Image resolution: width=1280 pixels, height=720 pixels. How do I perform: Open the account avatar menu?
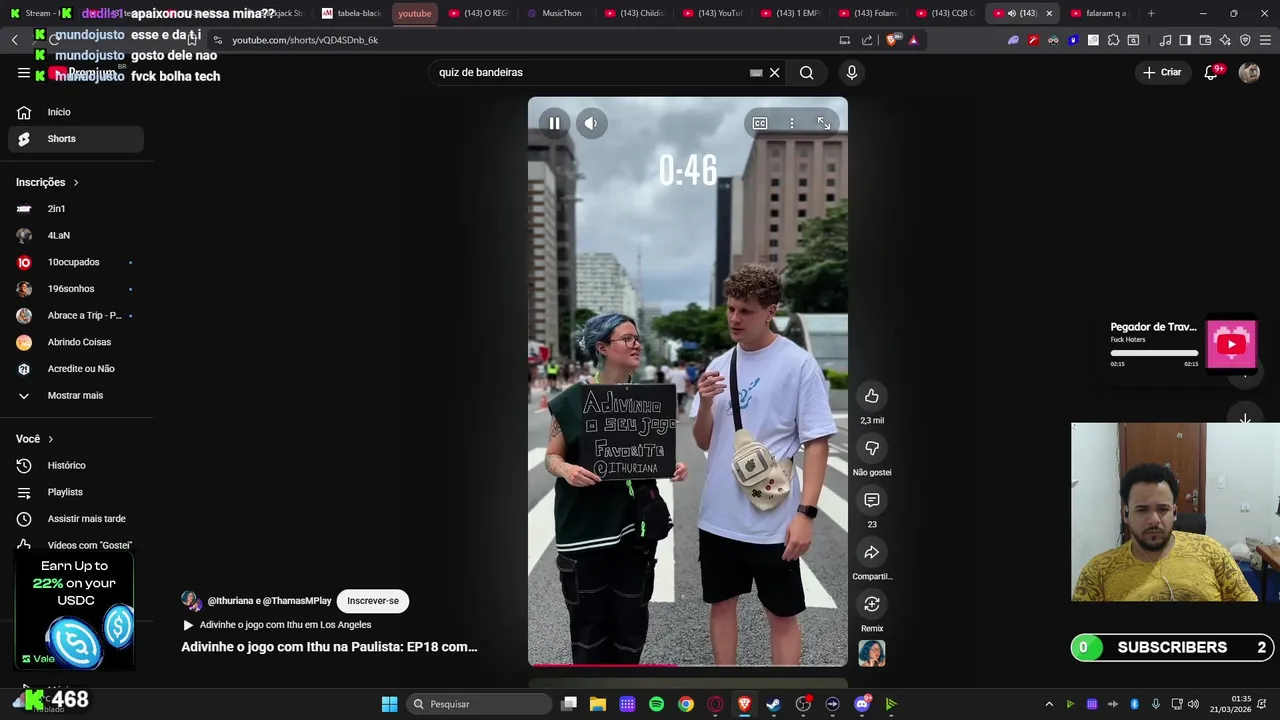(x=1249, y=72)
